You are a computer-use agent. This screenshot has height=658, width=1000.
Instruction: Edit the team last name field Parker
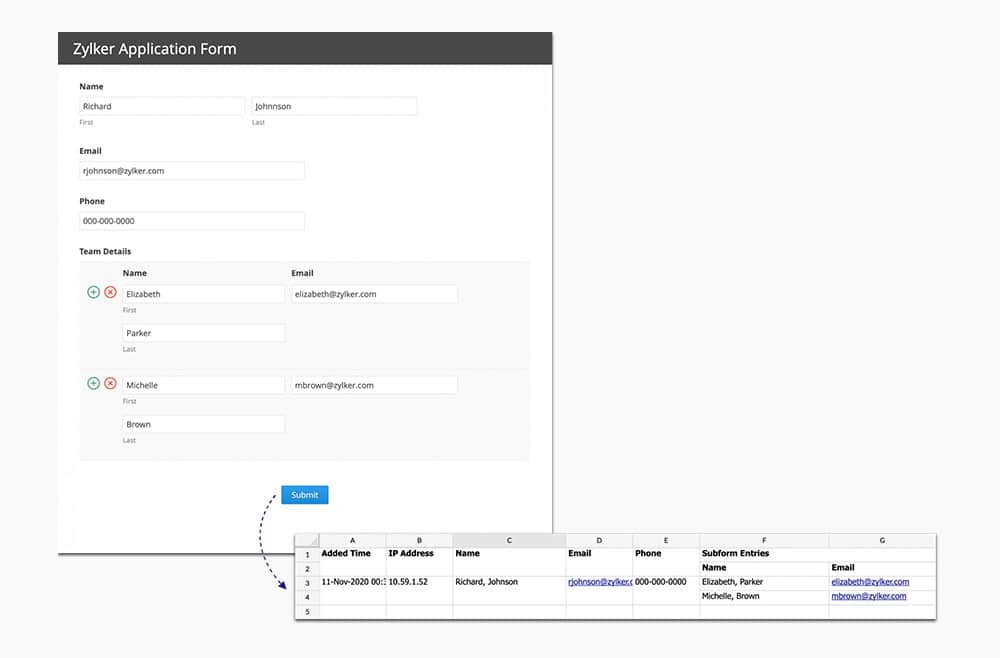coord(203,333)
